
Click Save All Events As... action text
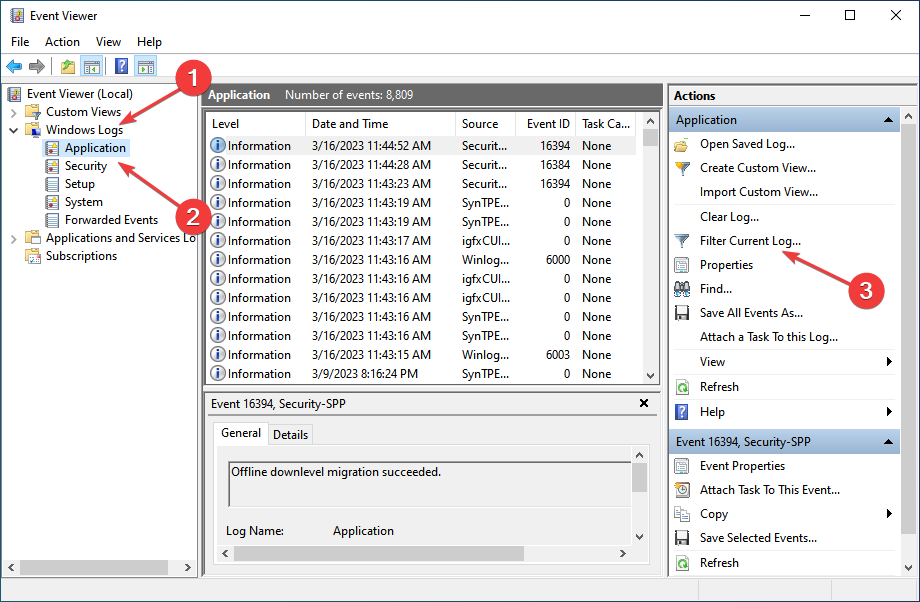pyautogui.click(x=751, y=313)
